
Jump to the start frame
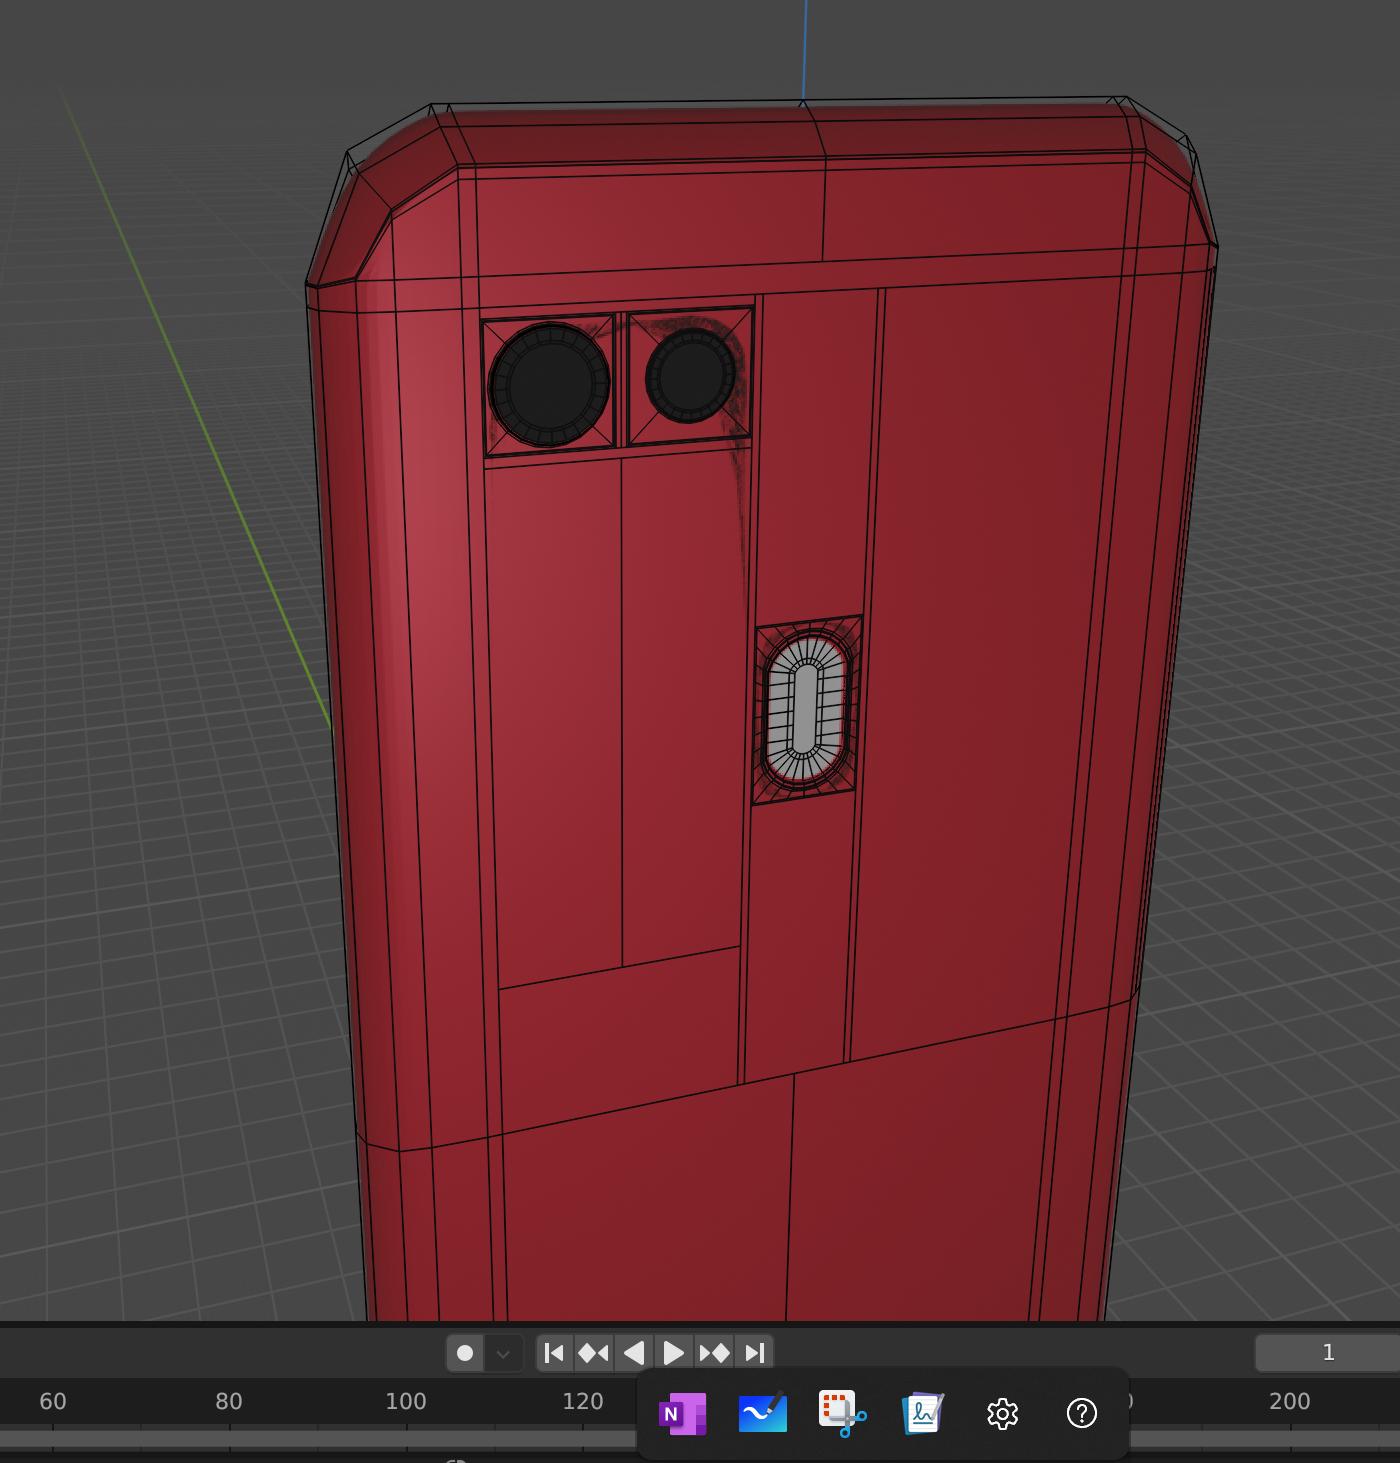[x=554, y=1353]
